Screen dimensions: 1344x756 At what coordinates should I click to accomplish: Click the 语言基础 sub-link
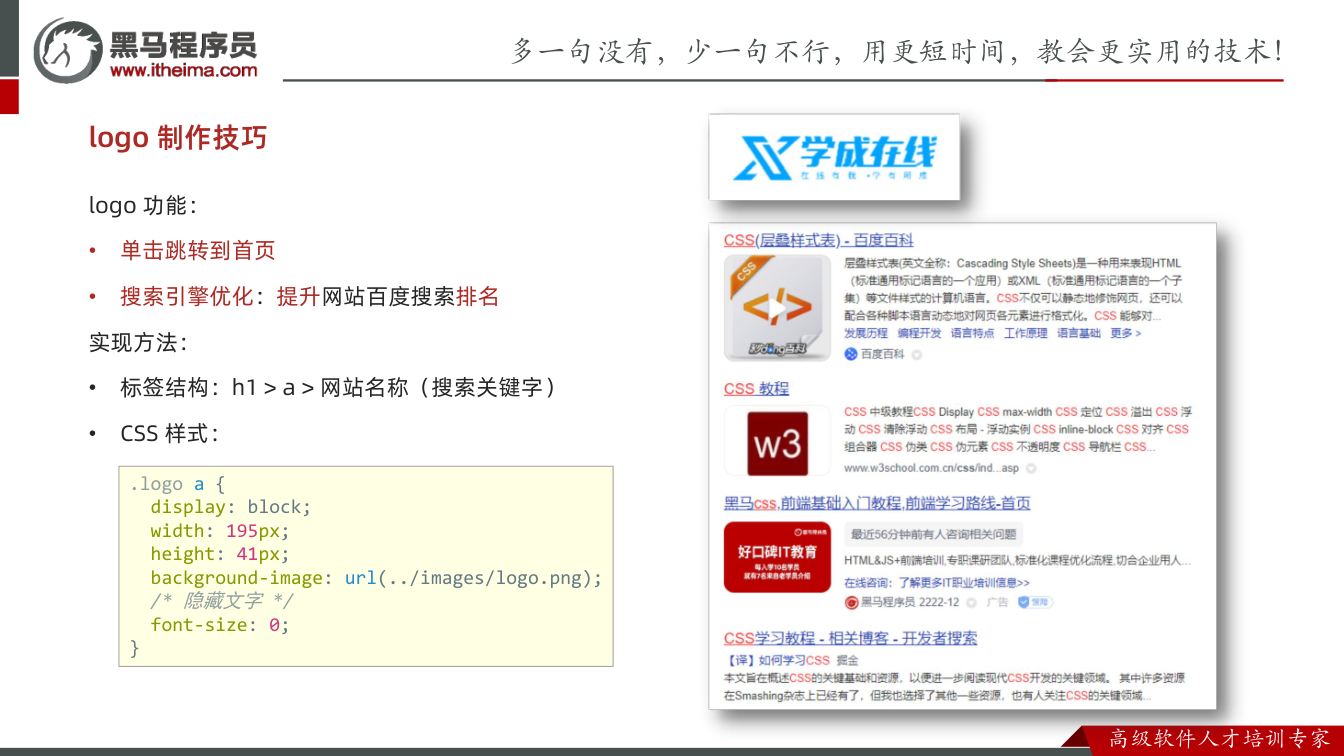click(1079, 333)
